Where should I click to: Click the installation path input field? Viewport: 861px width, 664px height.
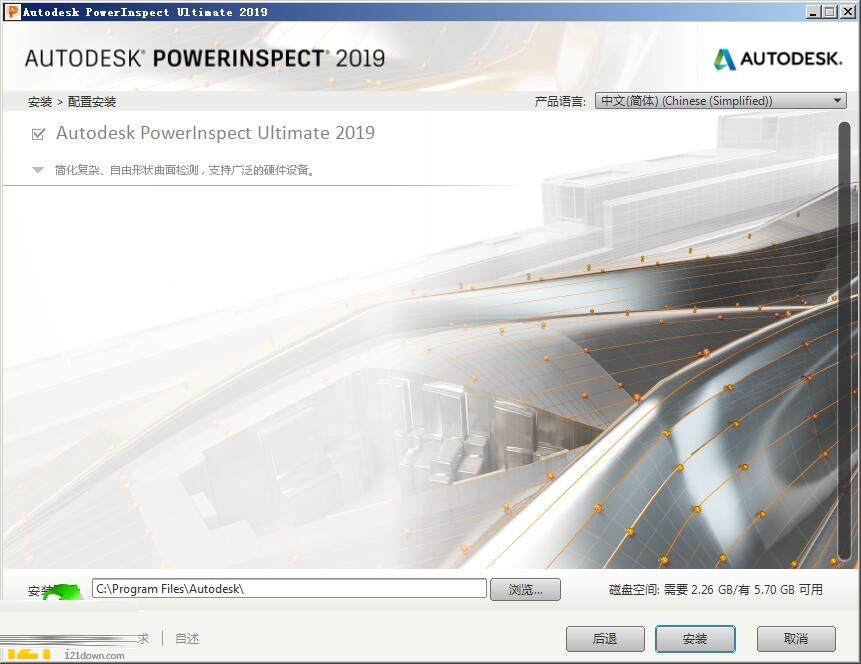click(x=289, y=589)
